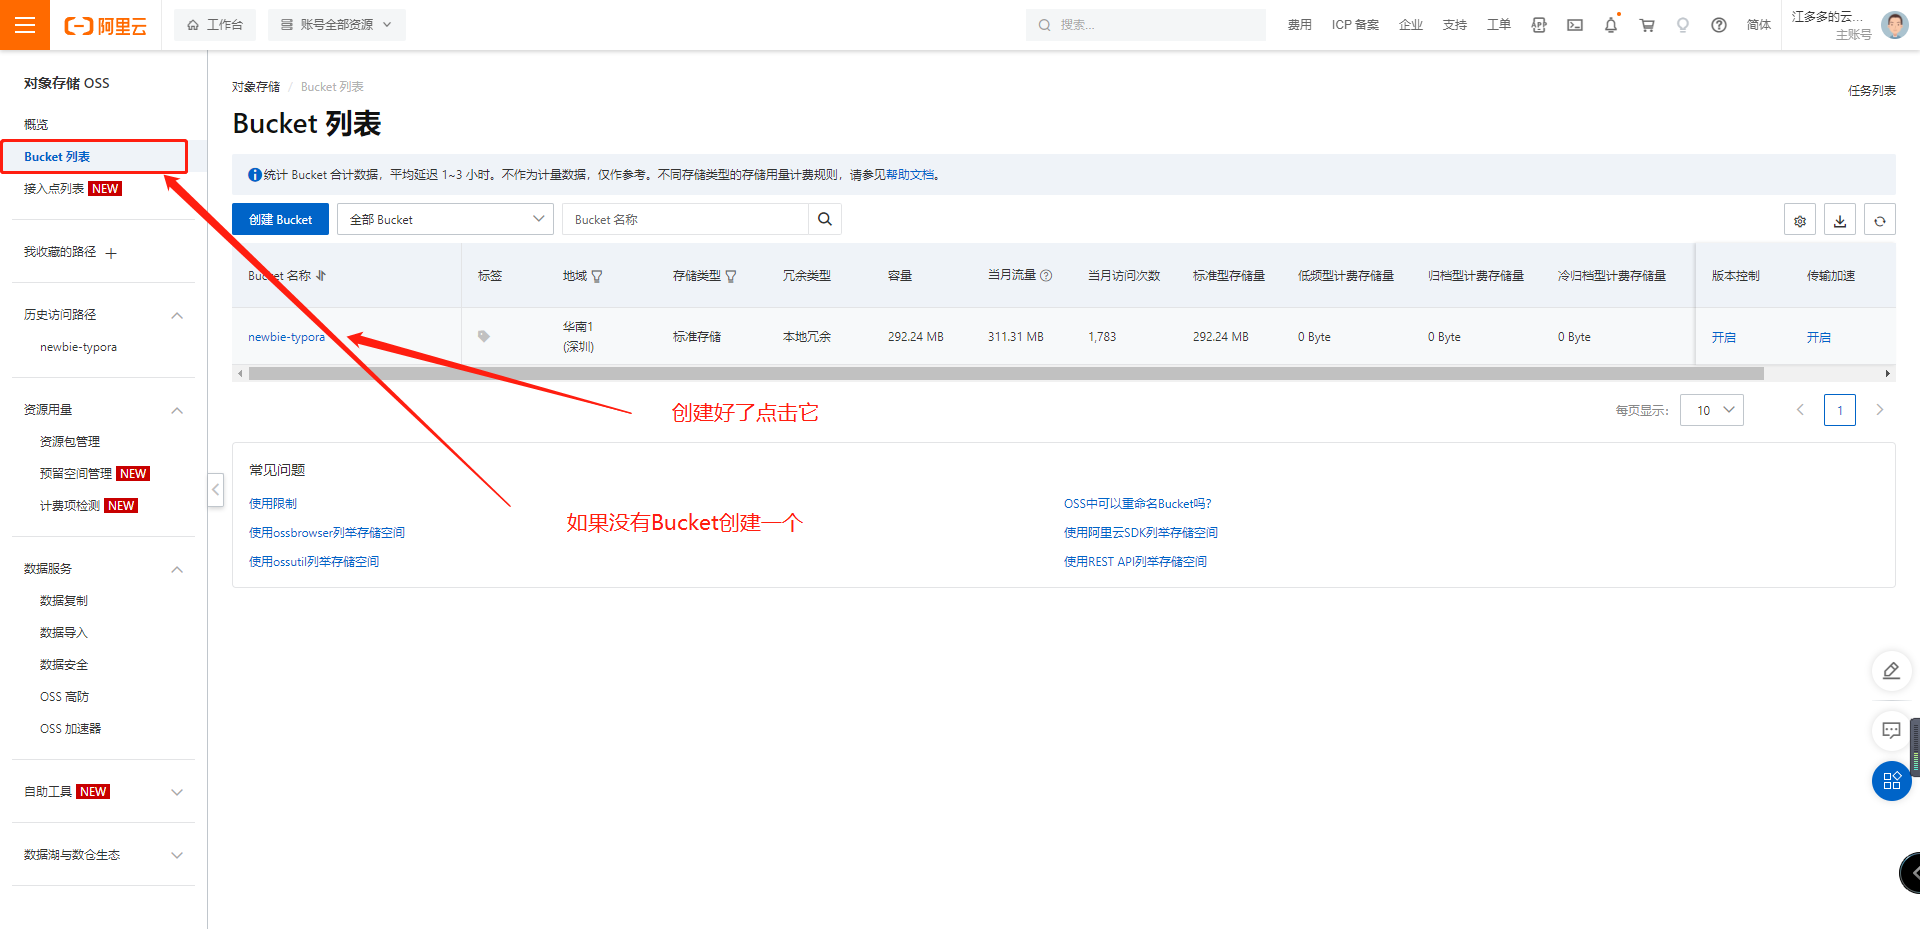Click the 创建 Bucket button
The width and height of the screenshot is (1920, 929).
point(280,219)
